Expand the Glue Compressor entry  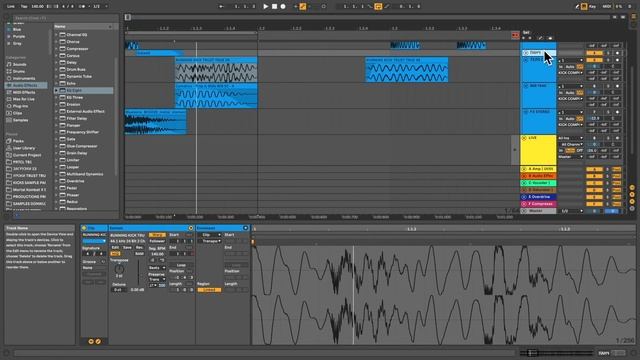[56, 146]
